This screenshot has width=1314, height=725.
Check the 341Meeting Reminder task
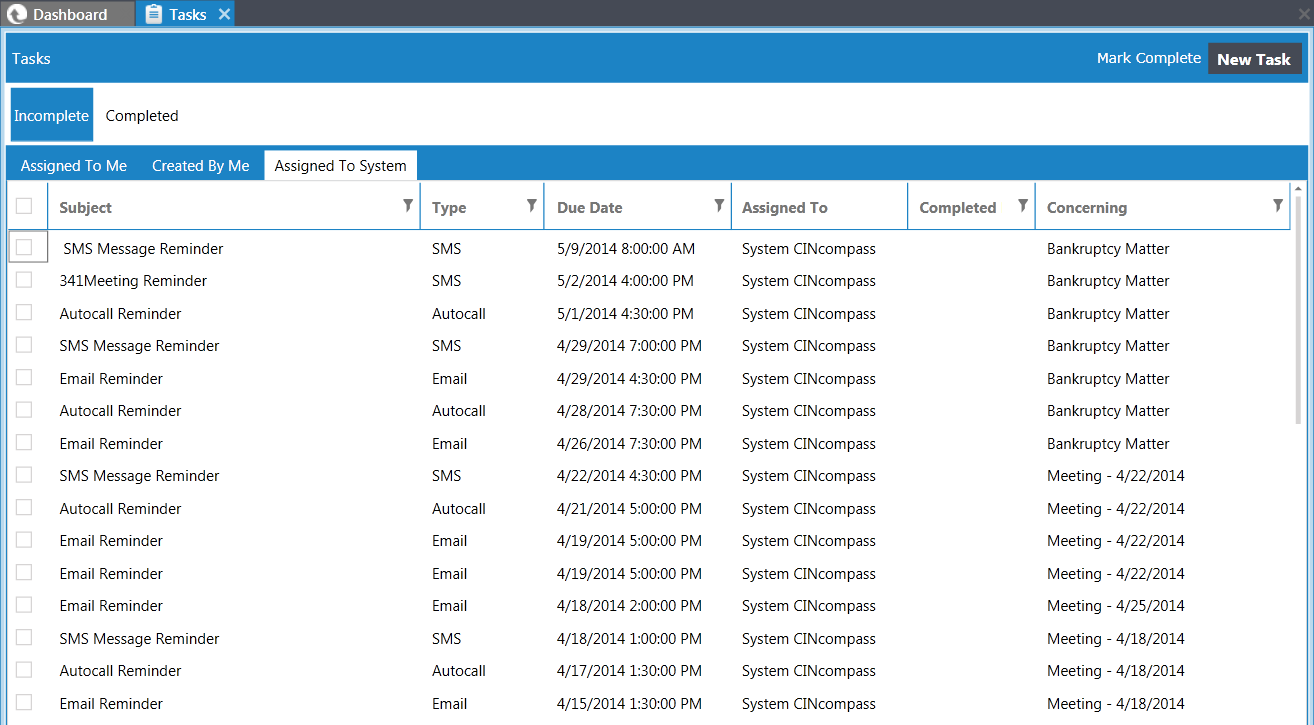click(x=23, y=280)
